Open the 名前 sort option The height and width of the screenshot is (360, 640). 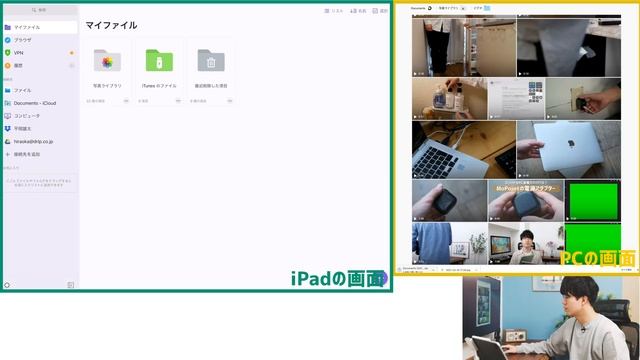point(358,11)
